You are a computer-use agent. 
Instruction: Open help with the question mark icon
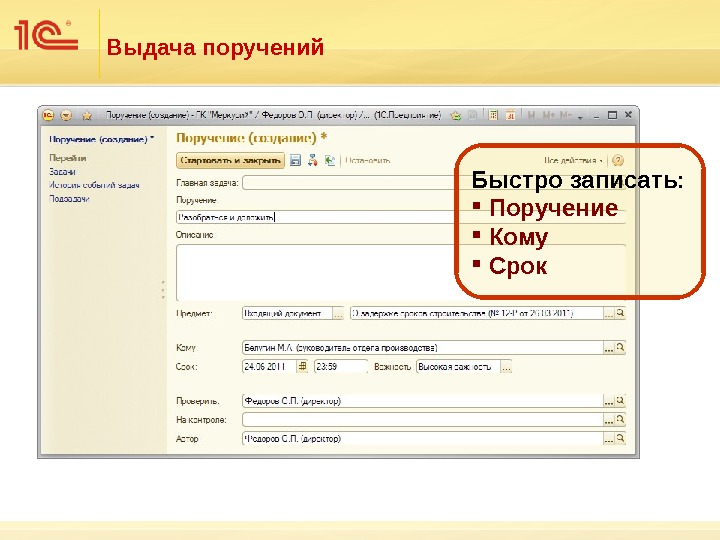pos(618,160)
